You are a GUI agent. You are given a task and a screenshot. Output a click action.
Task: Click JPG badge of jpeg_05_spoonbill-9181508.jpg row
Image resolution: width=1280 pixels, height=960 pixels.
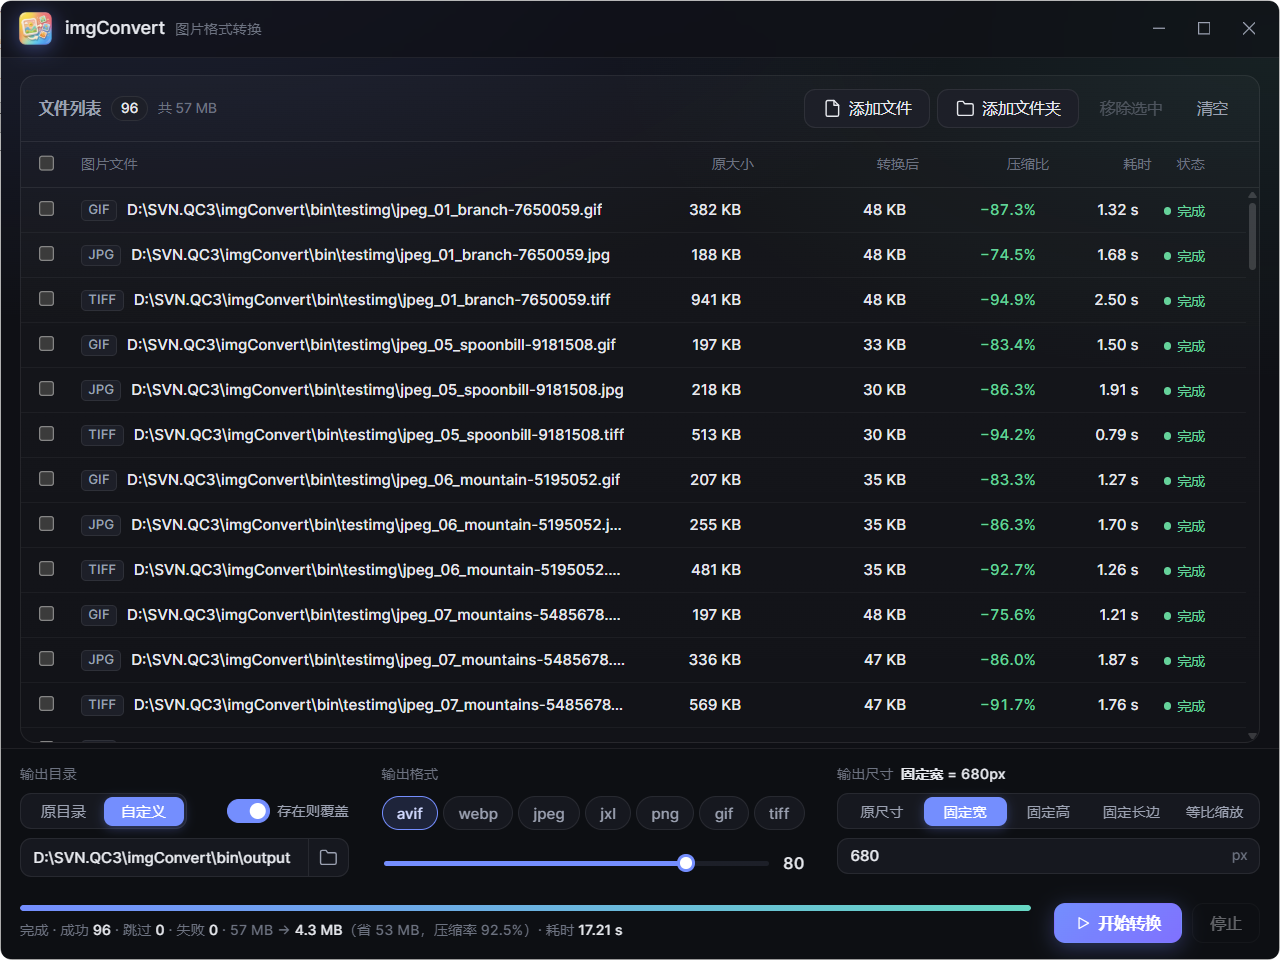101,390
